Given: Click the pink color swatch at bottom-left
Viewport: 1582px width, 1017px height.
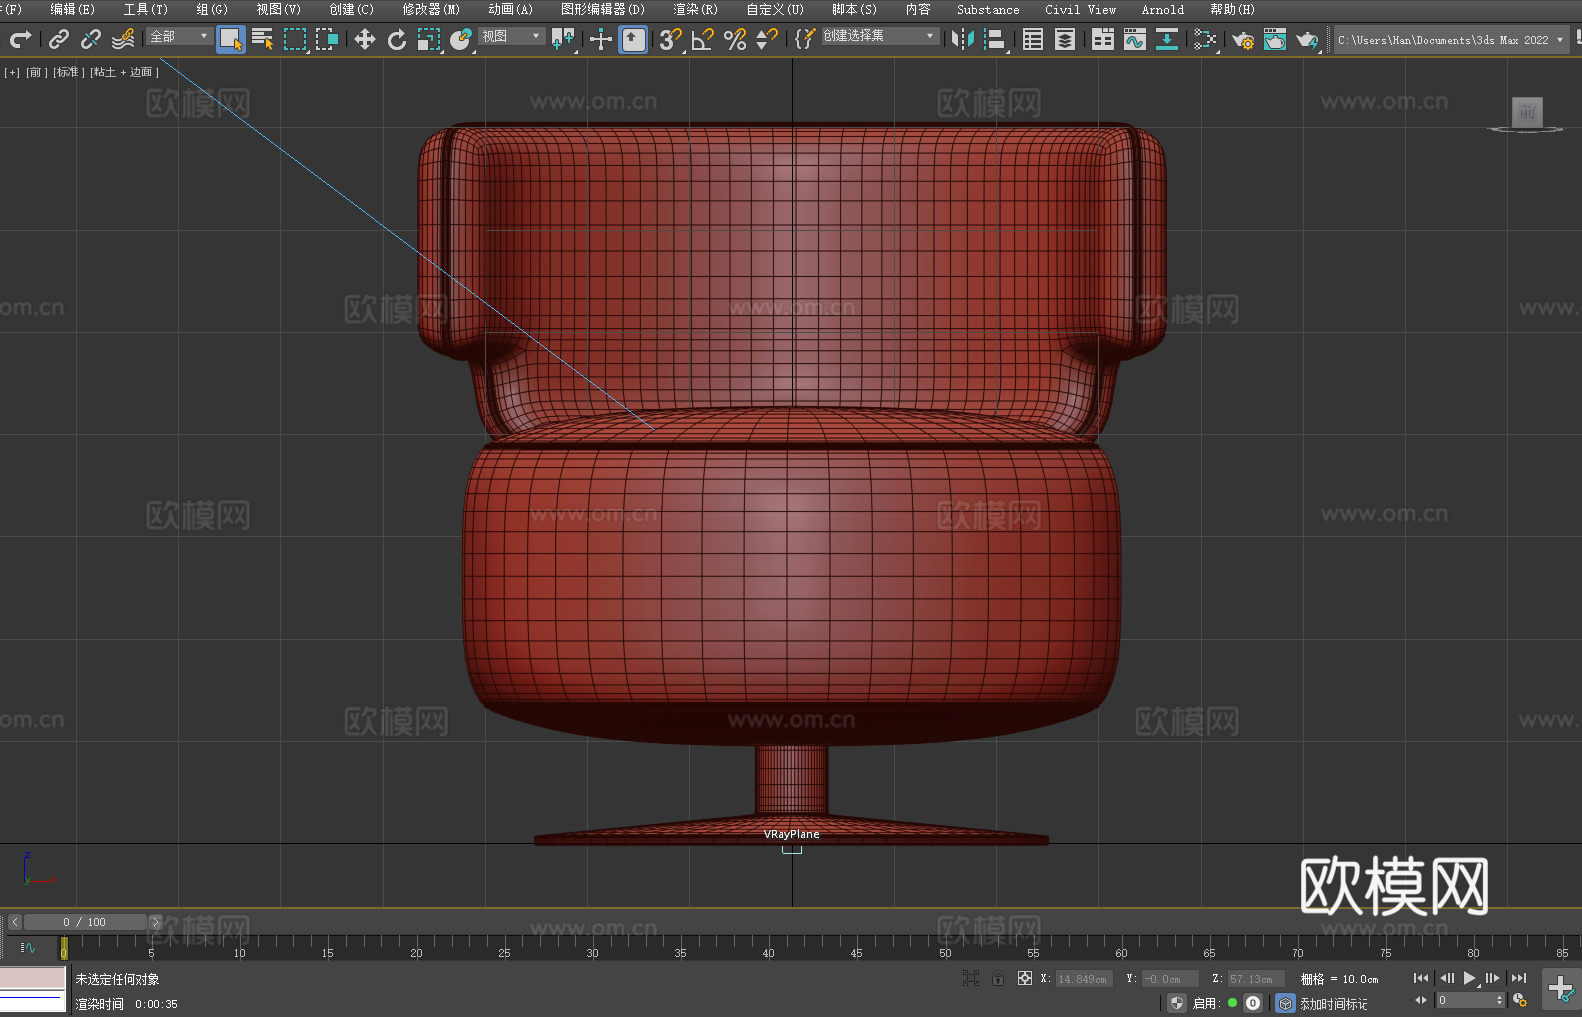Looking at the screenshot, I should (33, 977).
